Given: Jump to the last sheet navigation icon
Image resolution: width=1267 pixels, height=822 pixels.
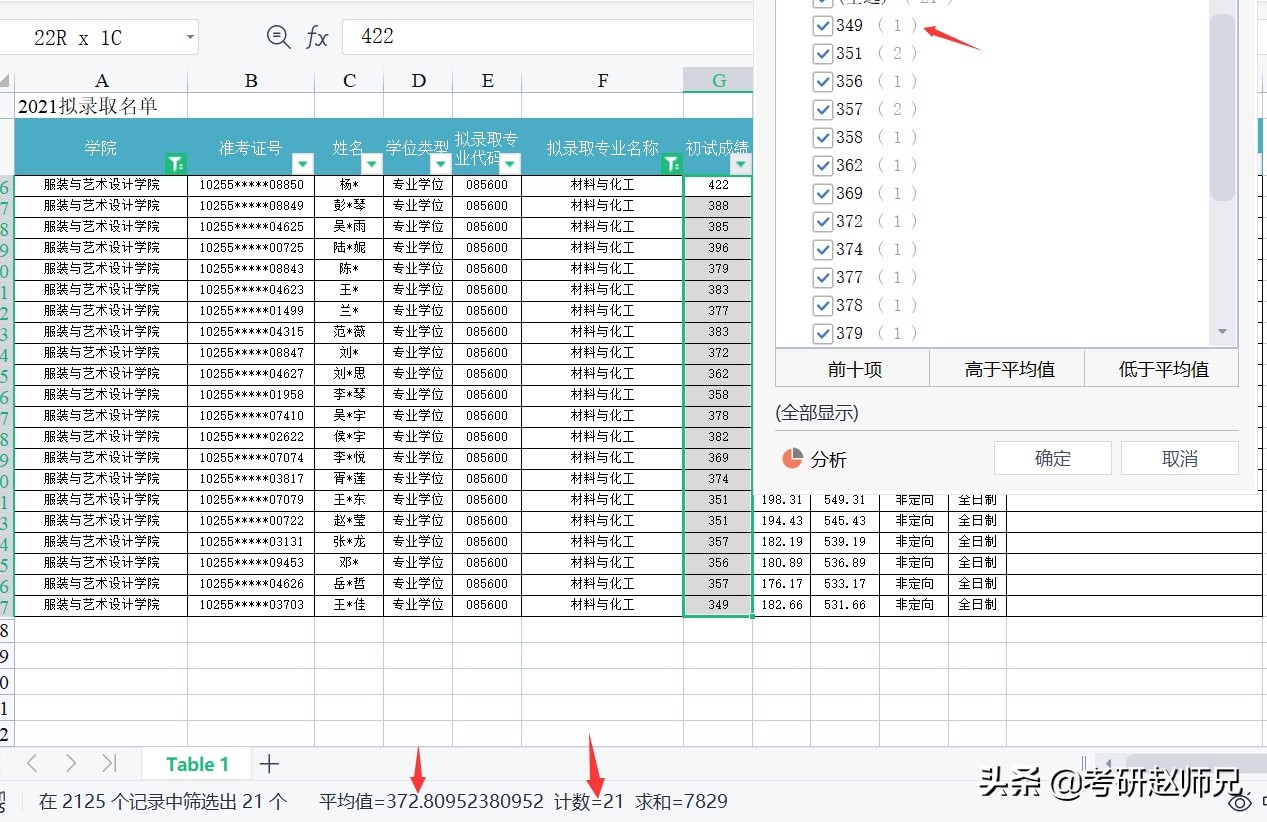Looking at the screenshot, I should (x=110, y=763).
